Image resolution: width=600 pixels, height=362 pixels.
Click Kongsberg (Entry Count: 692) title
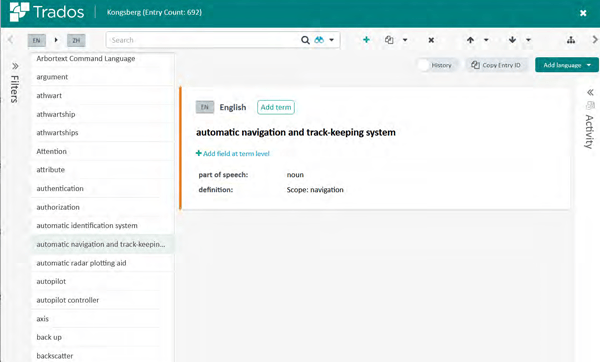click(x=154, y=12)
